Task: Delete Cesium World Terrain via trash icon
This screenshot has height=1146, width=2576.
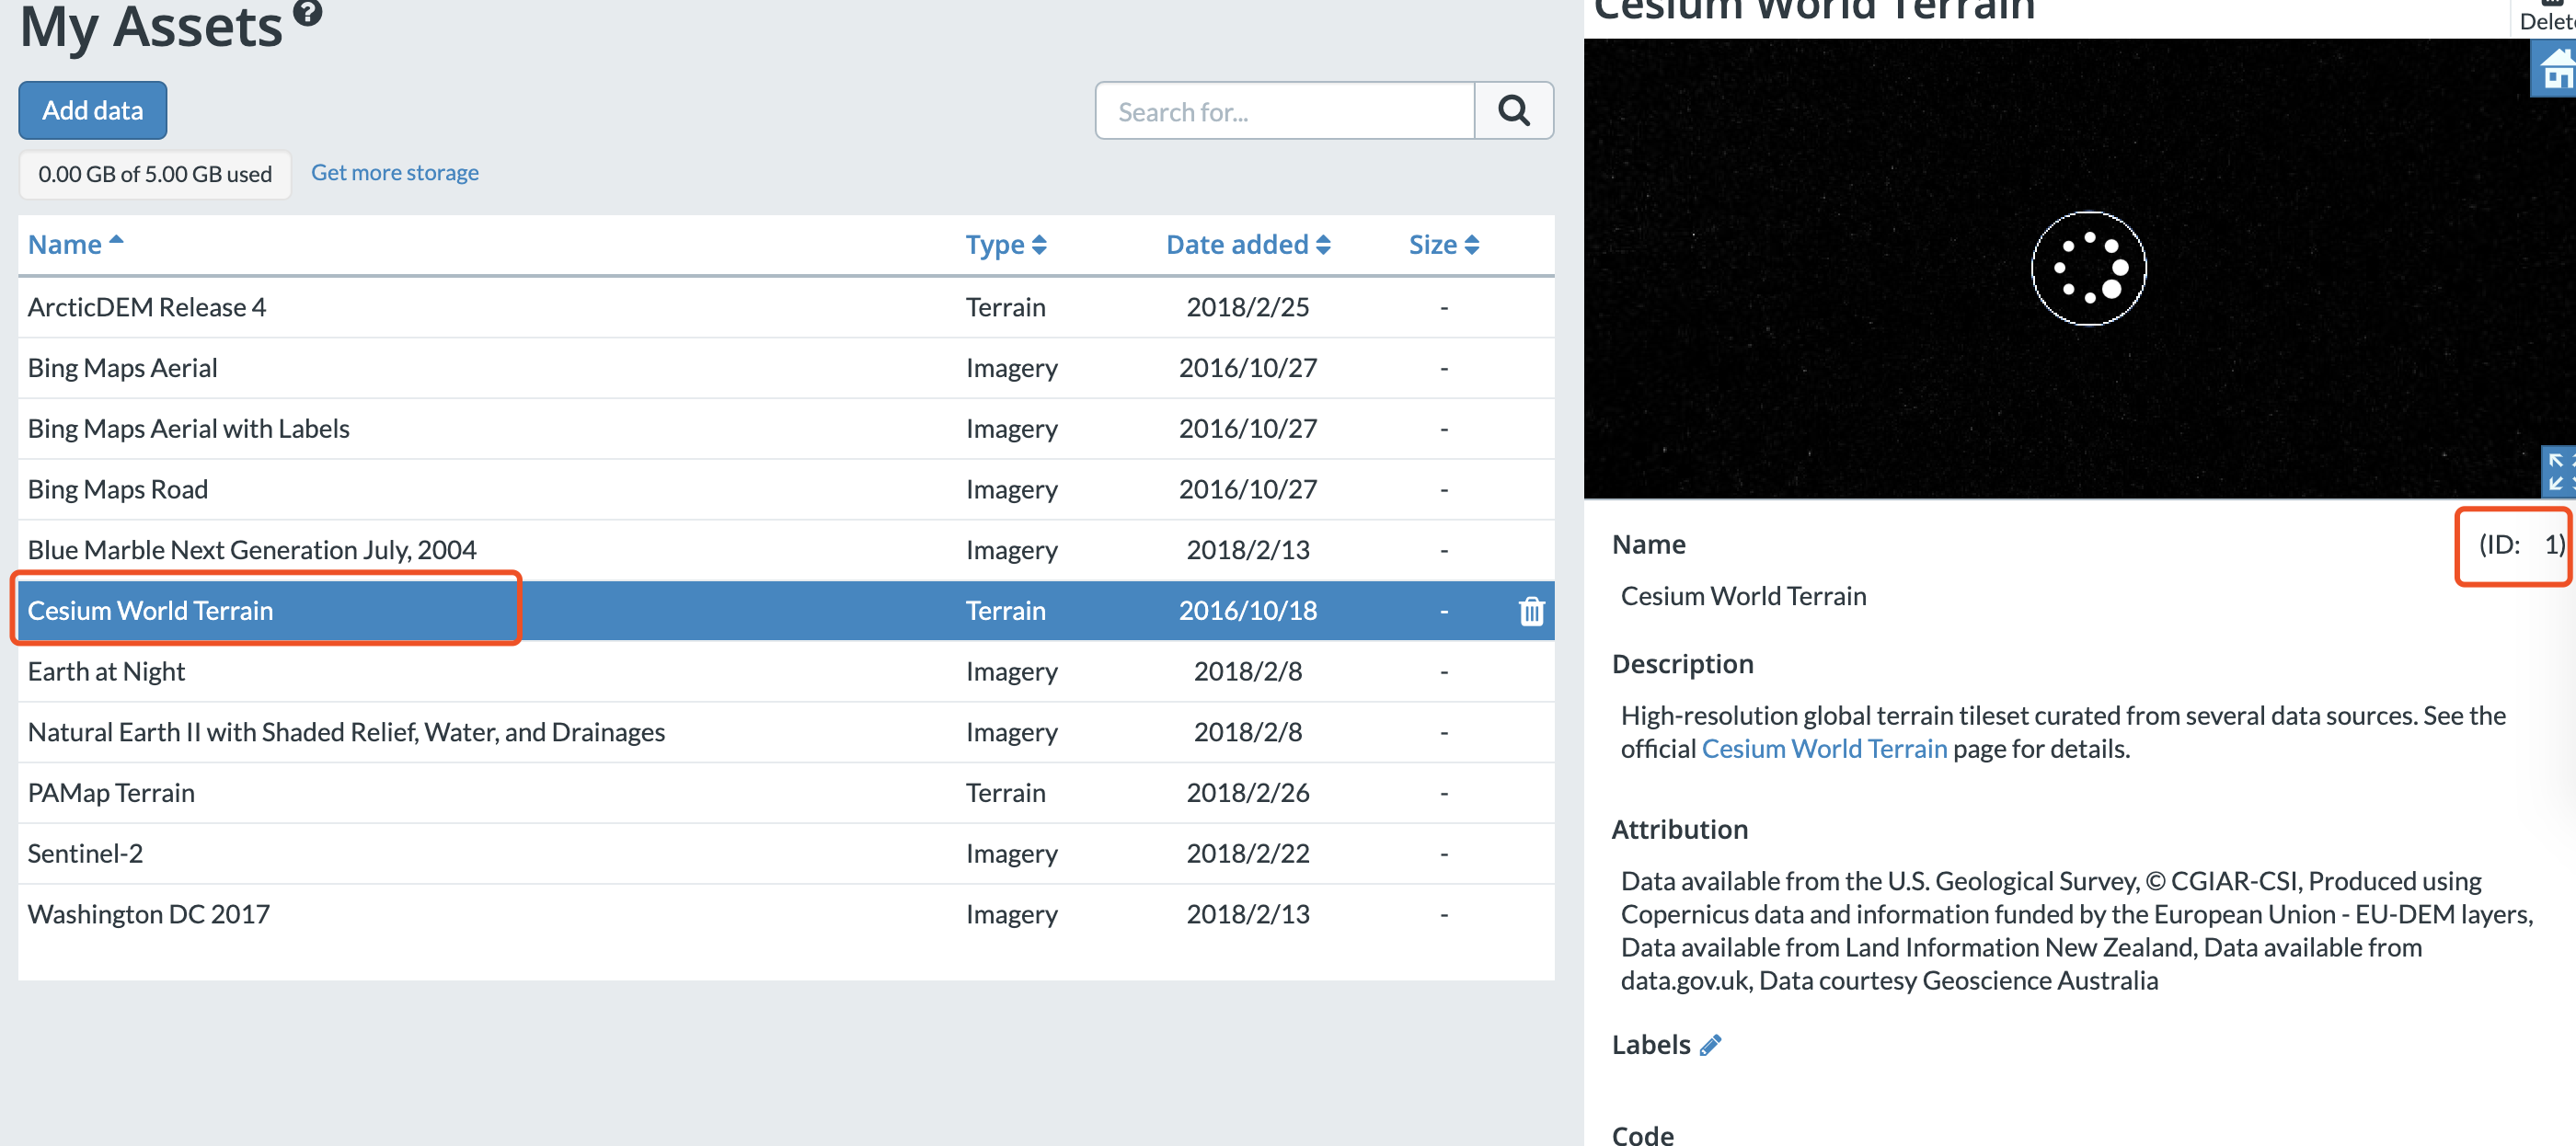Action: pyautogui.click(x=1531, y=611)
